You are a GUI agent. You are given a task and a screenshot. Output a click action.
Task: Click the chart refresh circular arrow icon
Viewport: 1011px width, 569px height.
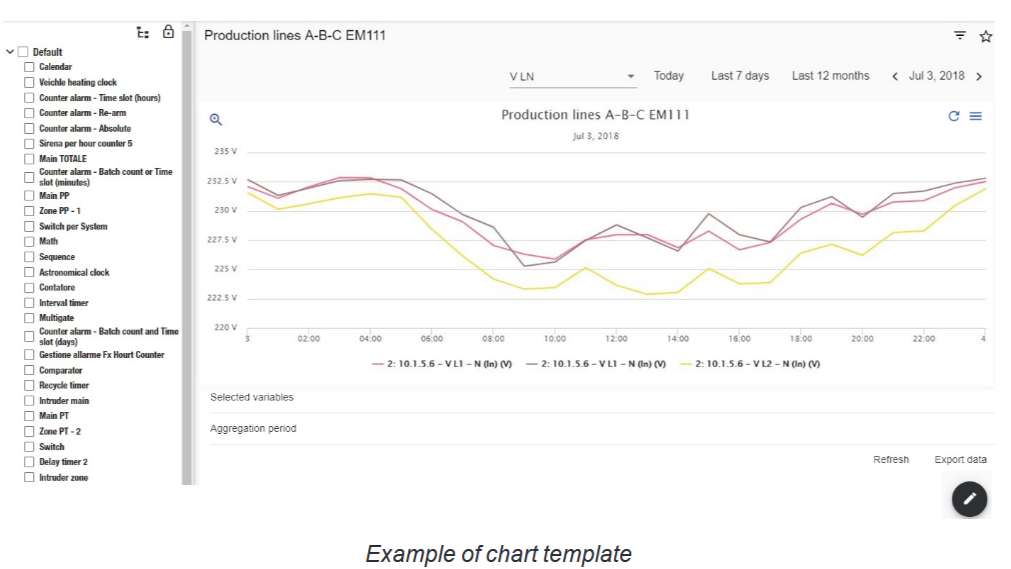click(x=954, y=116)
